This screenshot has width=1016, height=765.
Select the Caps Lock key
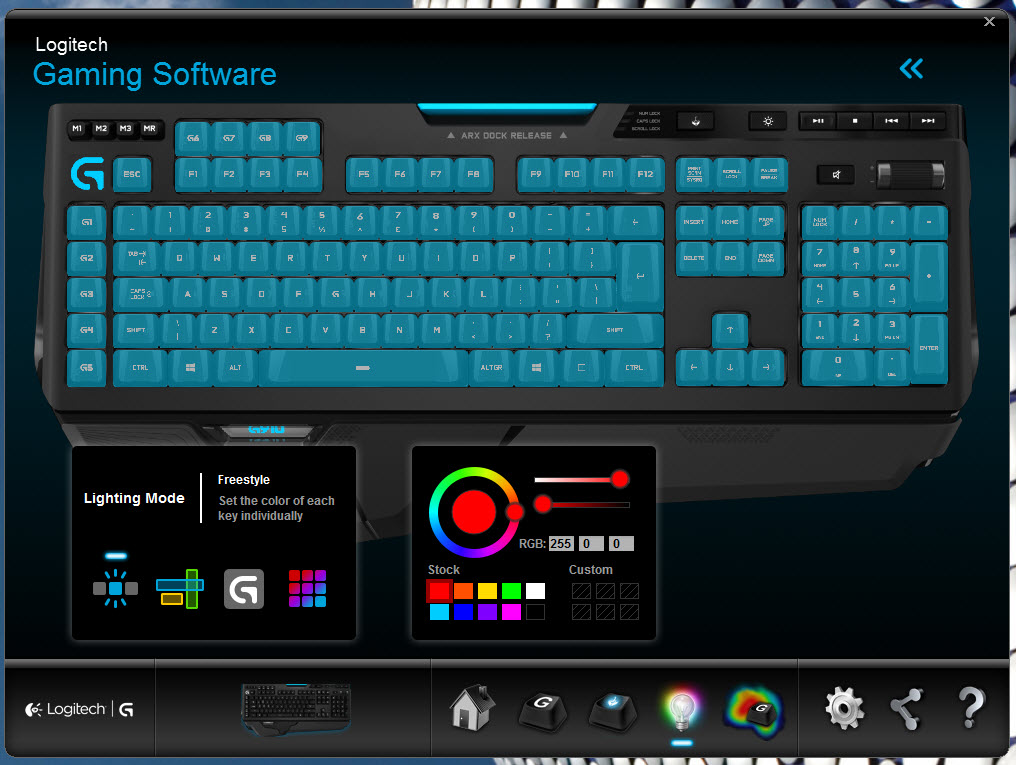click(x=141, y=294)
